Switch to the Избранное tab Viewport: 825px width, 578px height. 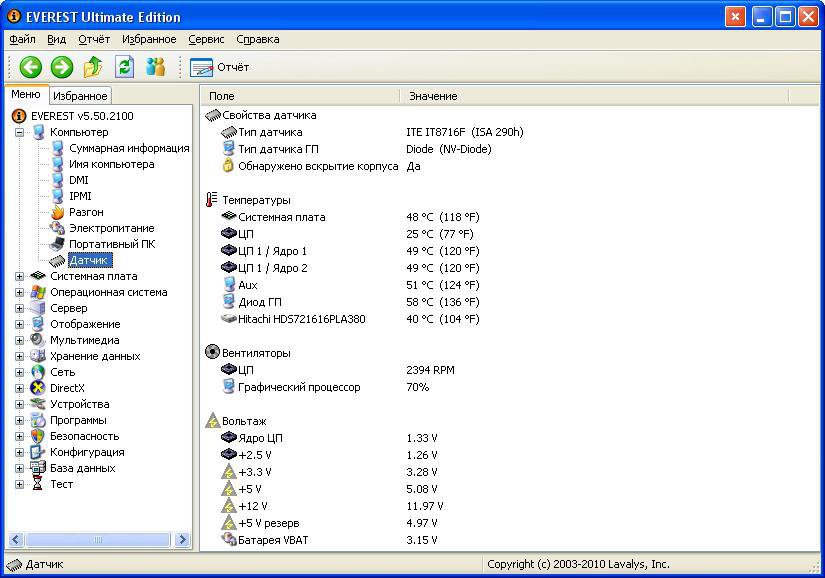point(79,96)
